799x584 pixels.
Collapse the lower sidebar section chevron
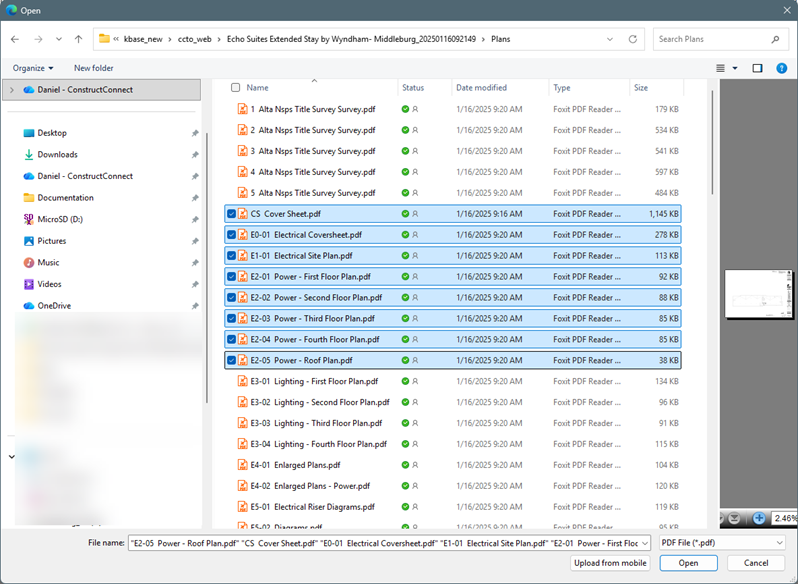coord(12,457)
